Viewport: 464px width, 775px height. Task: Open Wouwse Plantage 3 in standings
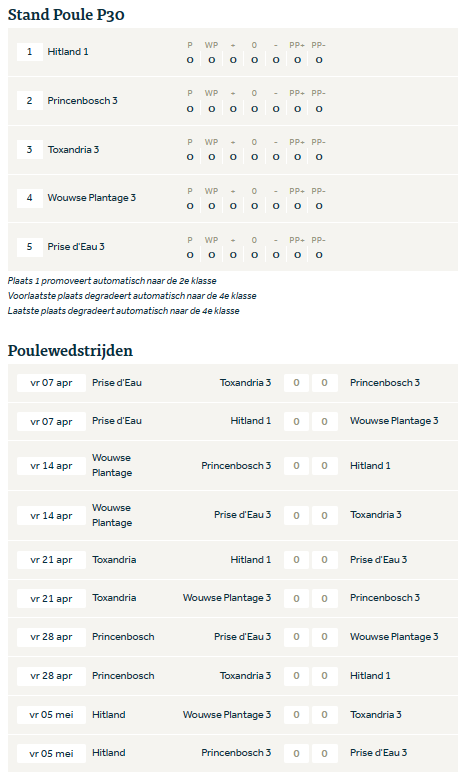coord(91,198)
